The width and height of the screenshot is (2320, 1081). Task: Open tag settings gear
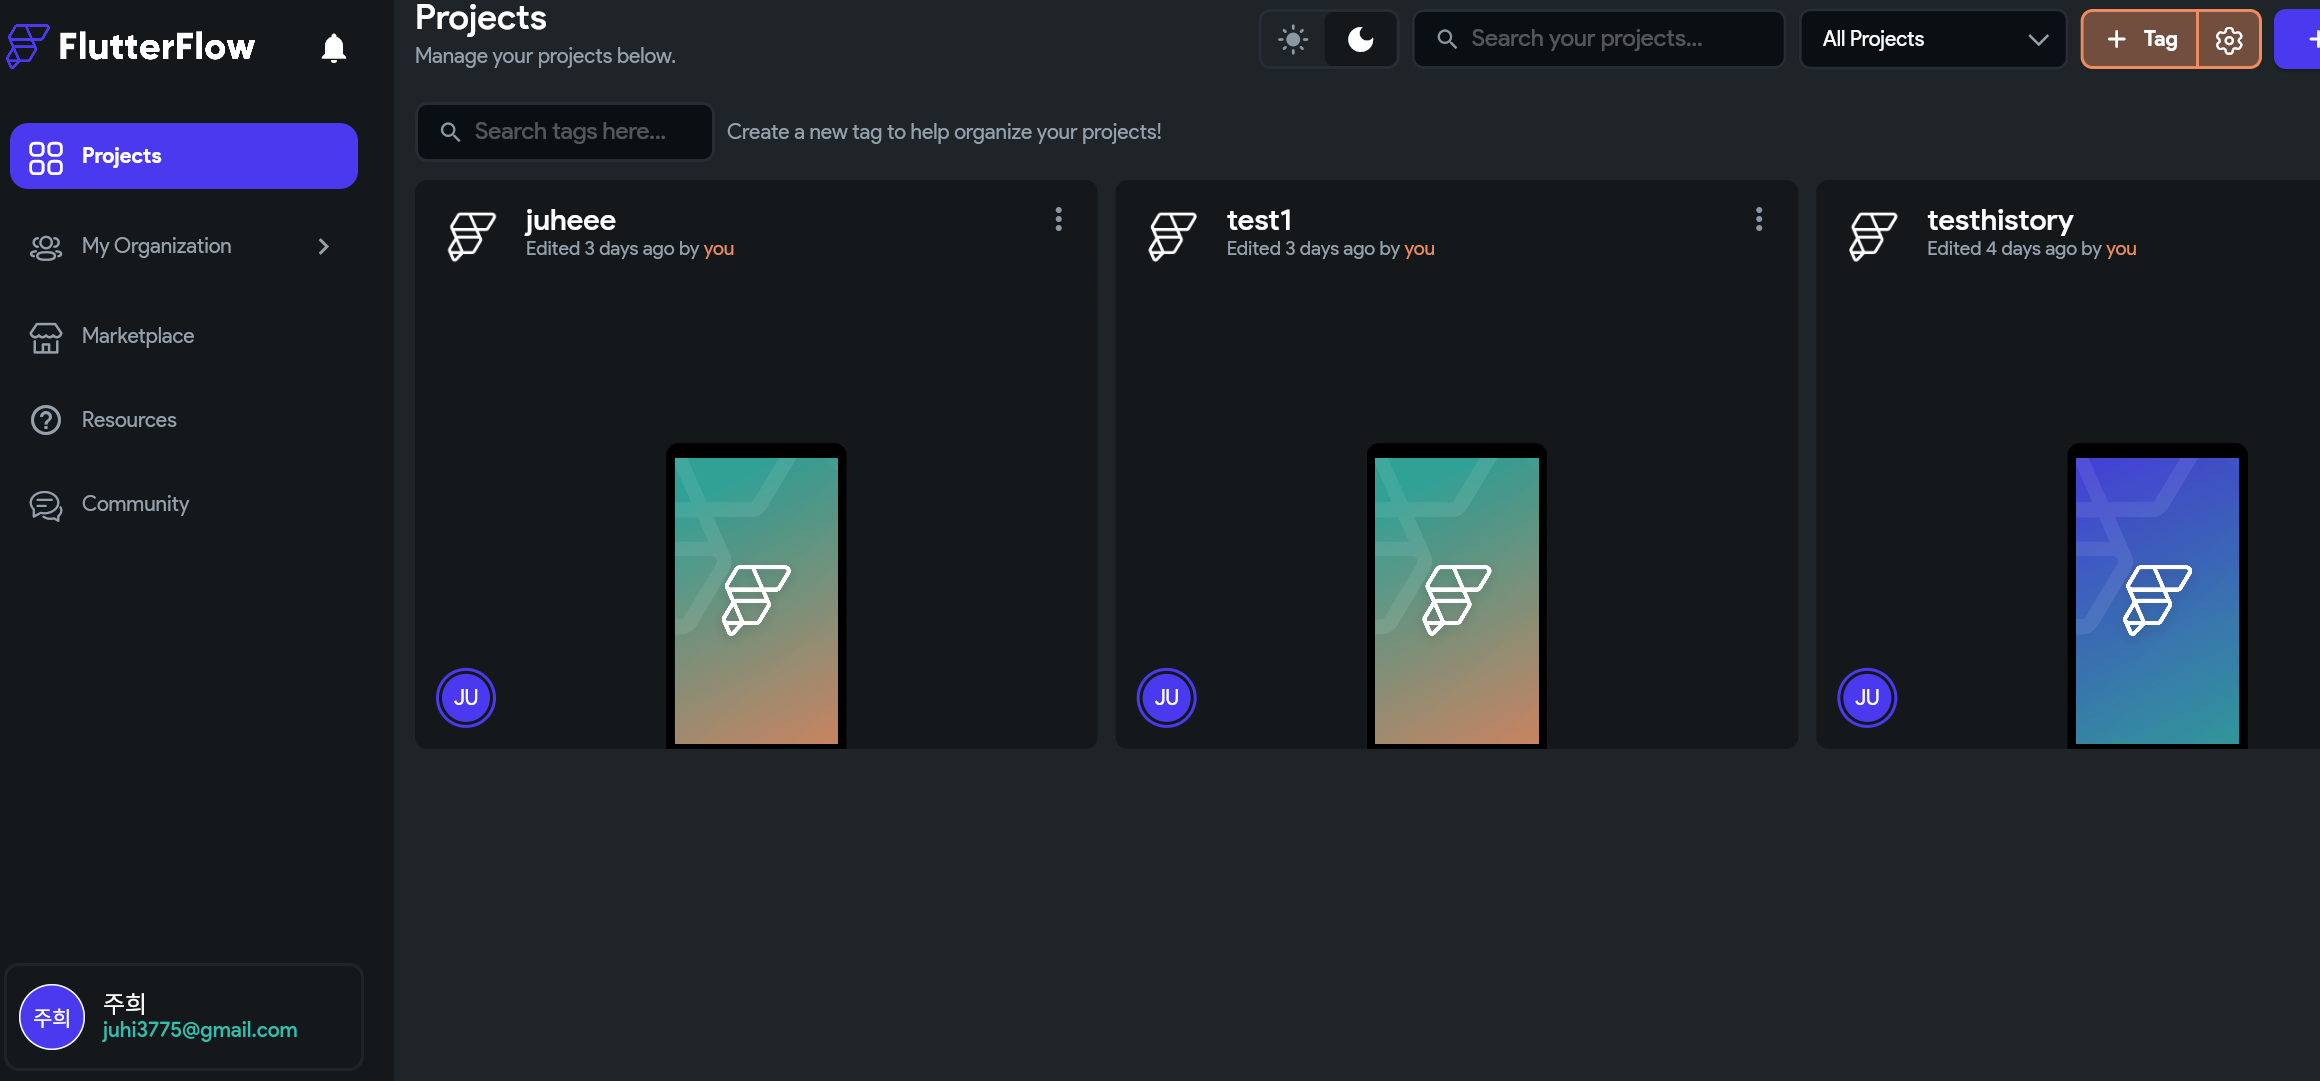(x=2229, y=39)
